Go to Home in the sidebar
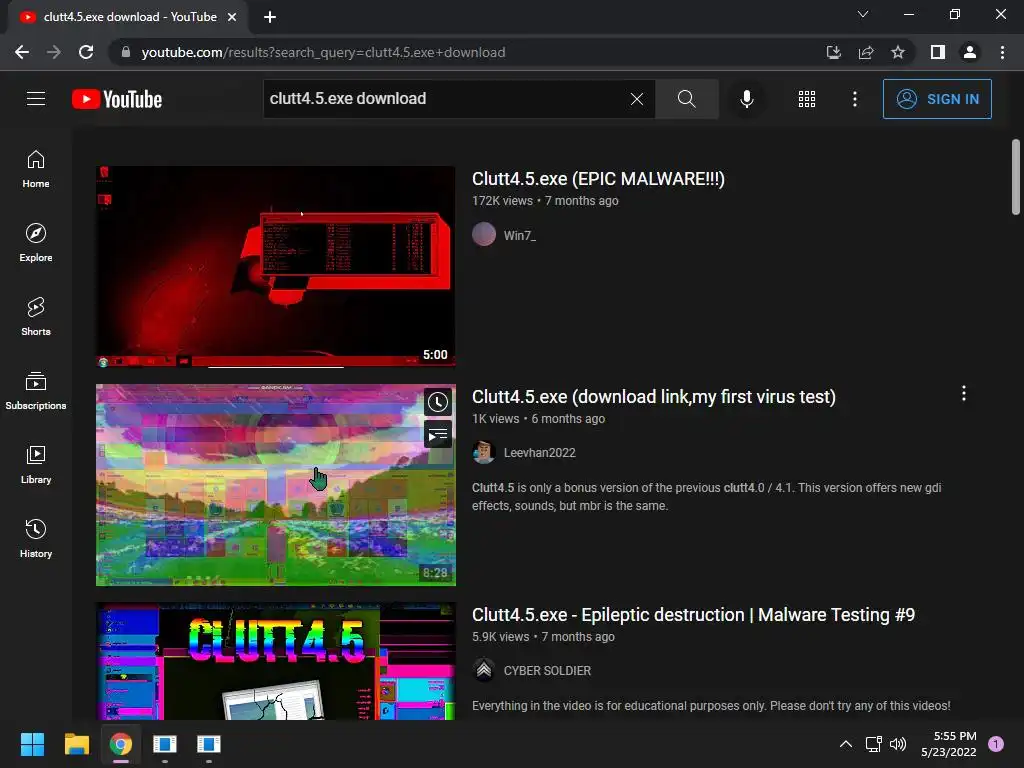Image resolution: width=1024 pixels, height=768 pixels. [x=36, y=169]
